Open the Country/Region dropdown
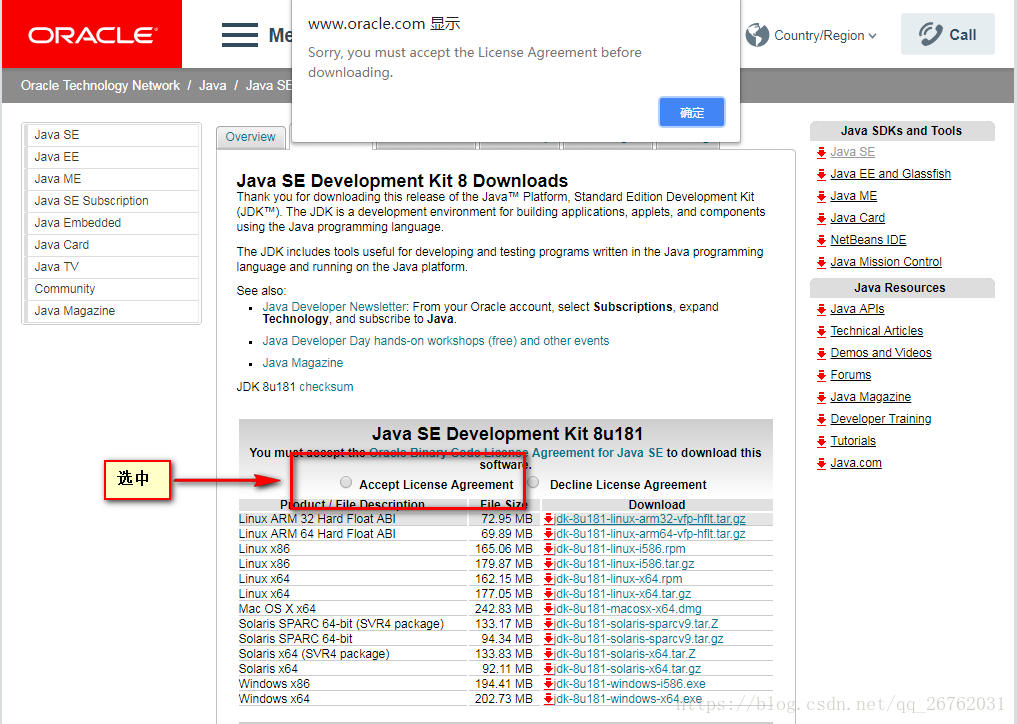The height and width of the screenshot is (724, 1017). 825,36
